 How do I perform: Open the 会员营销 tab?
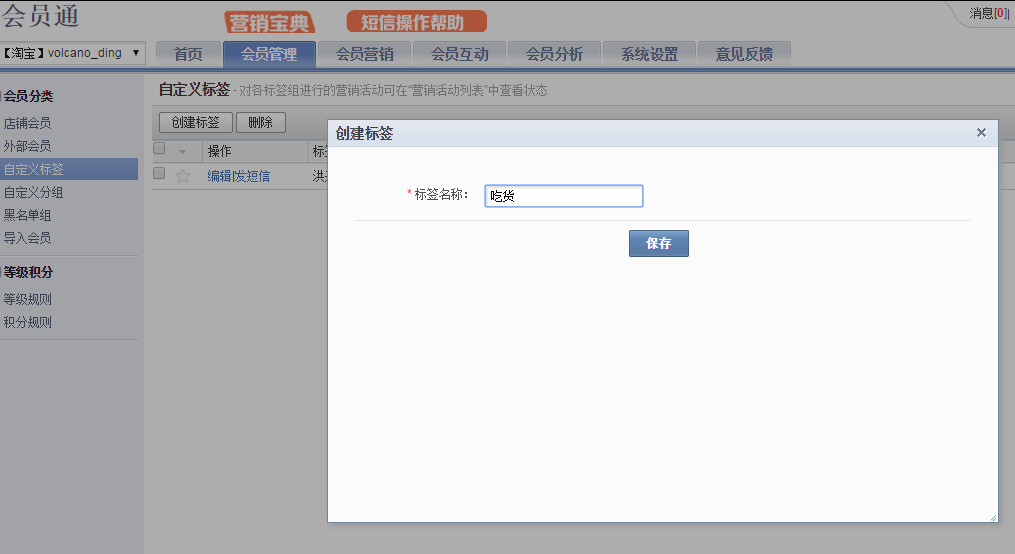(364, 55)
